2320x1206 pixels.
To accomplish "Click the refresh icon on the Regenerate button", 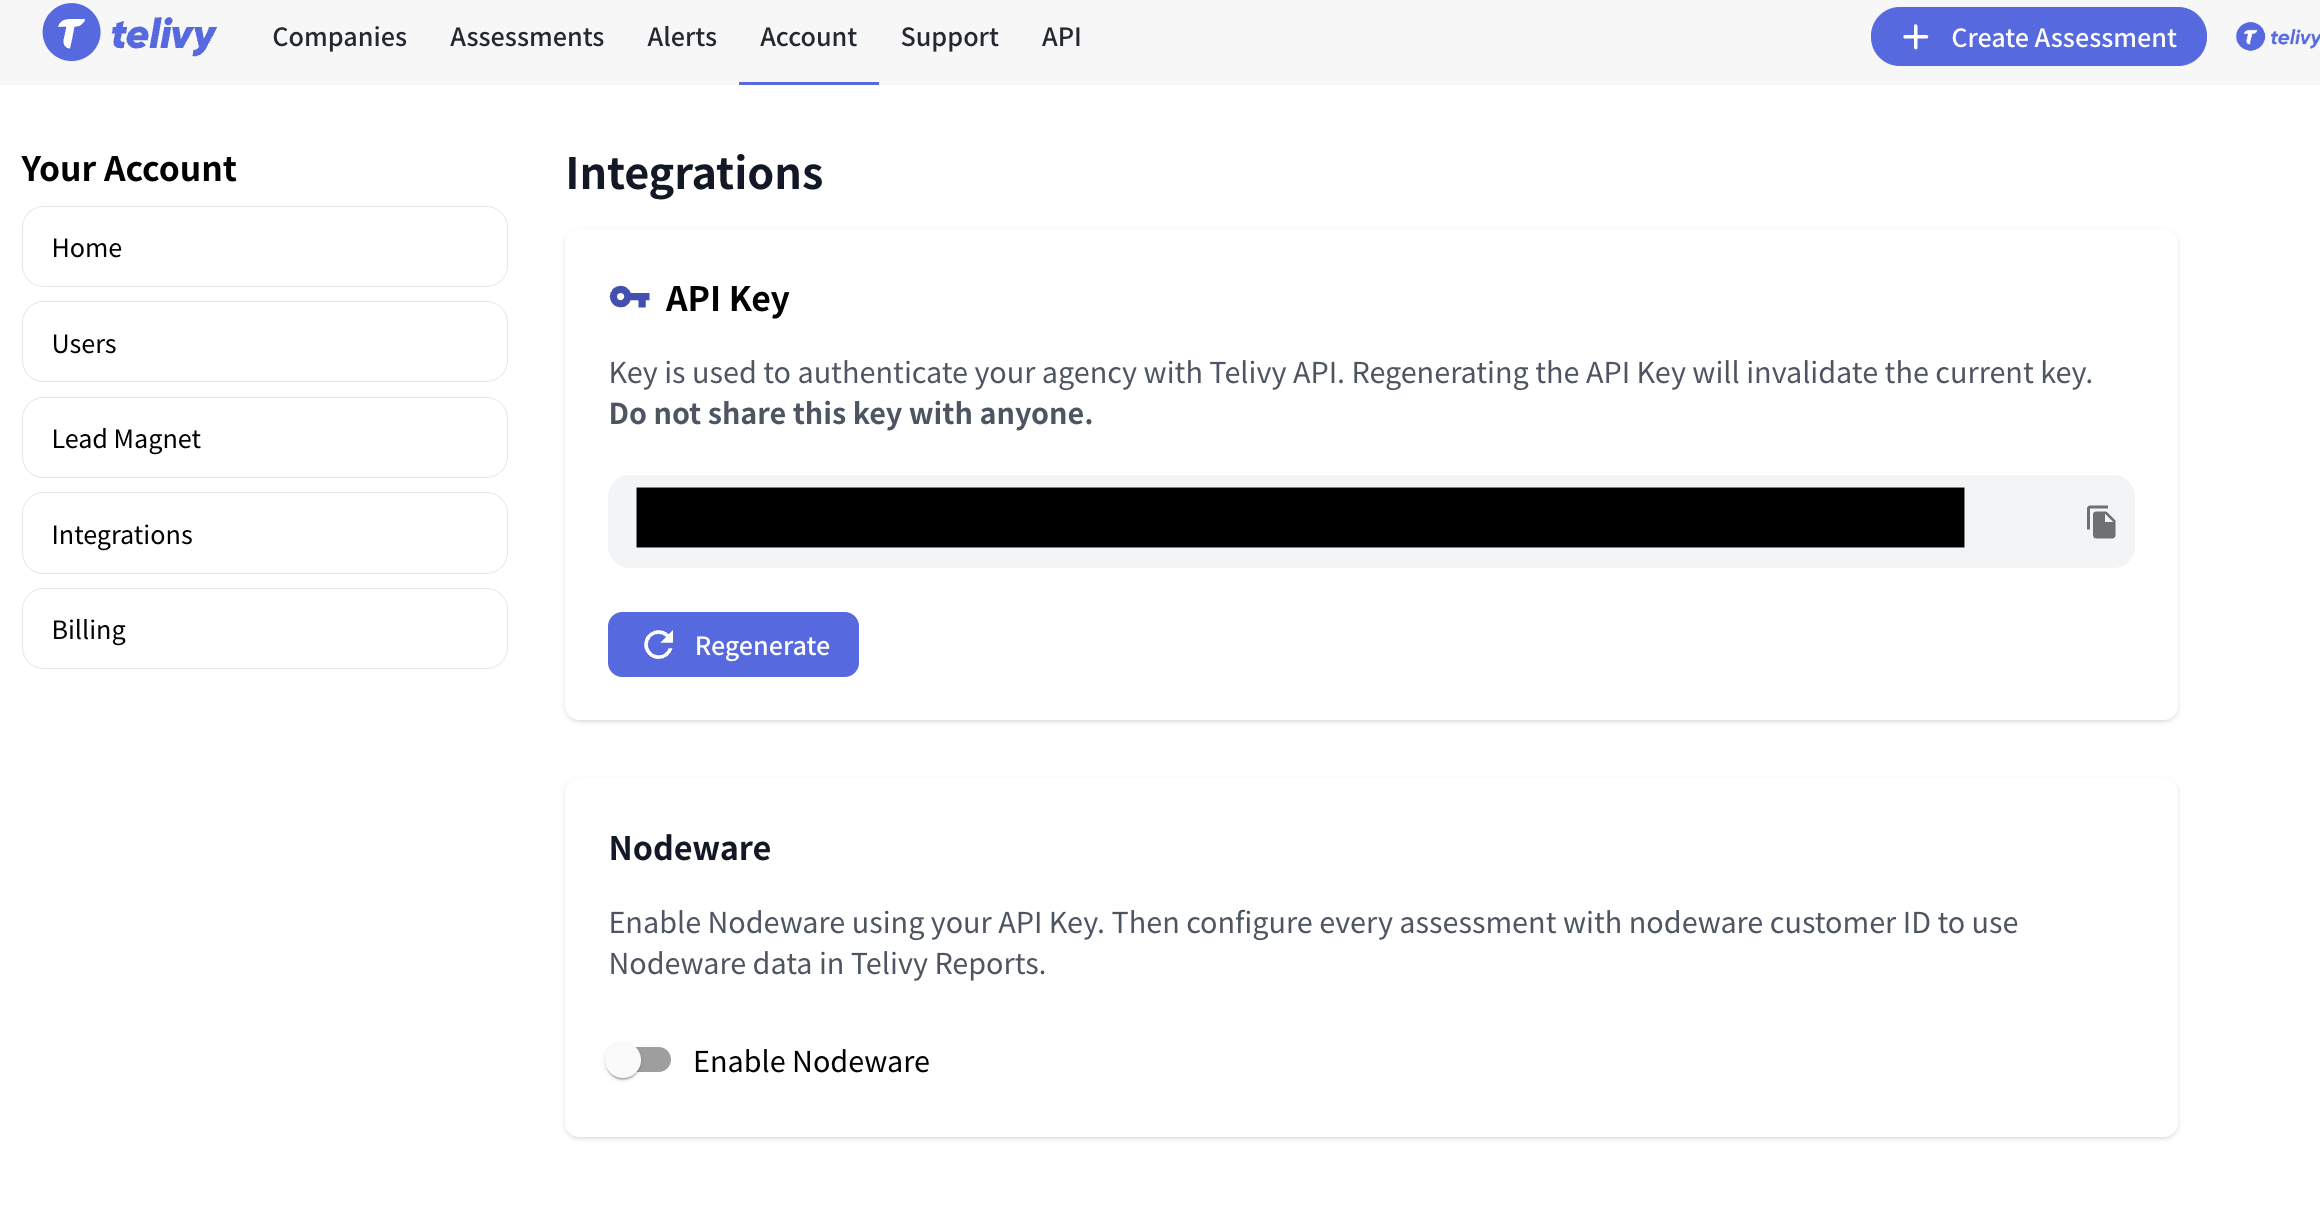I will (x=659, y=645).
